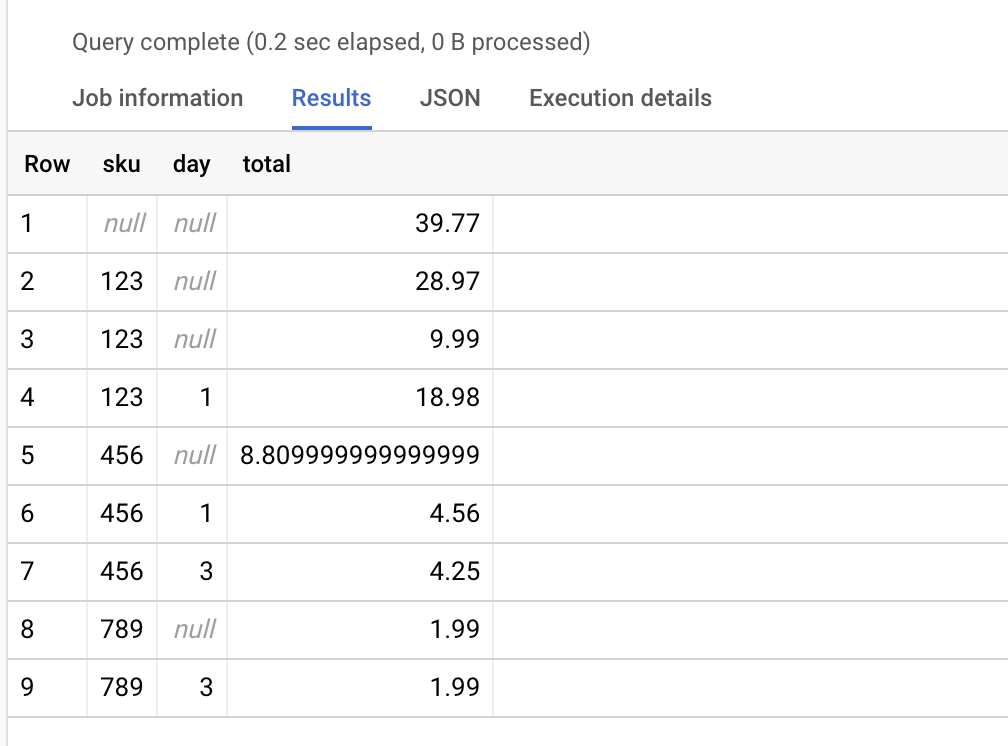The height and width of the screenshot is (746, 1008).
Task: Click the total column header
Action: tap(266, 164)
